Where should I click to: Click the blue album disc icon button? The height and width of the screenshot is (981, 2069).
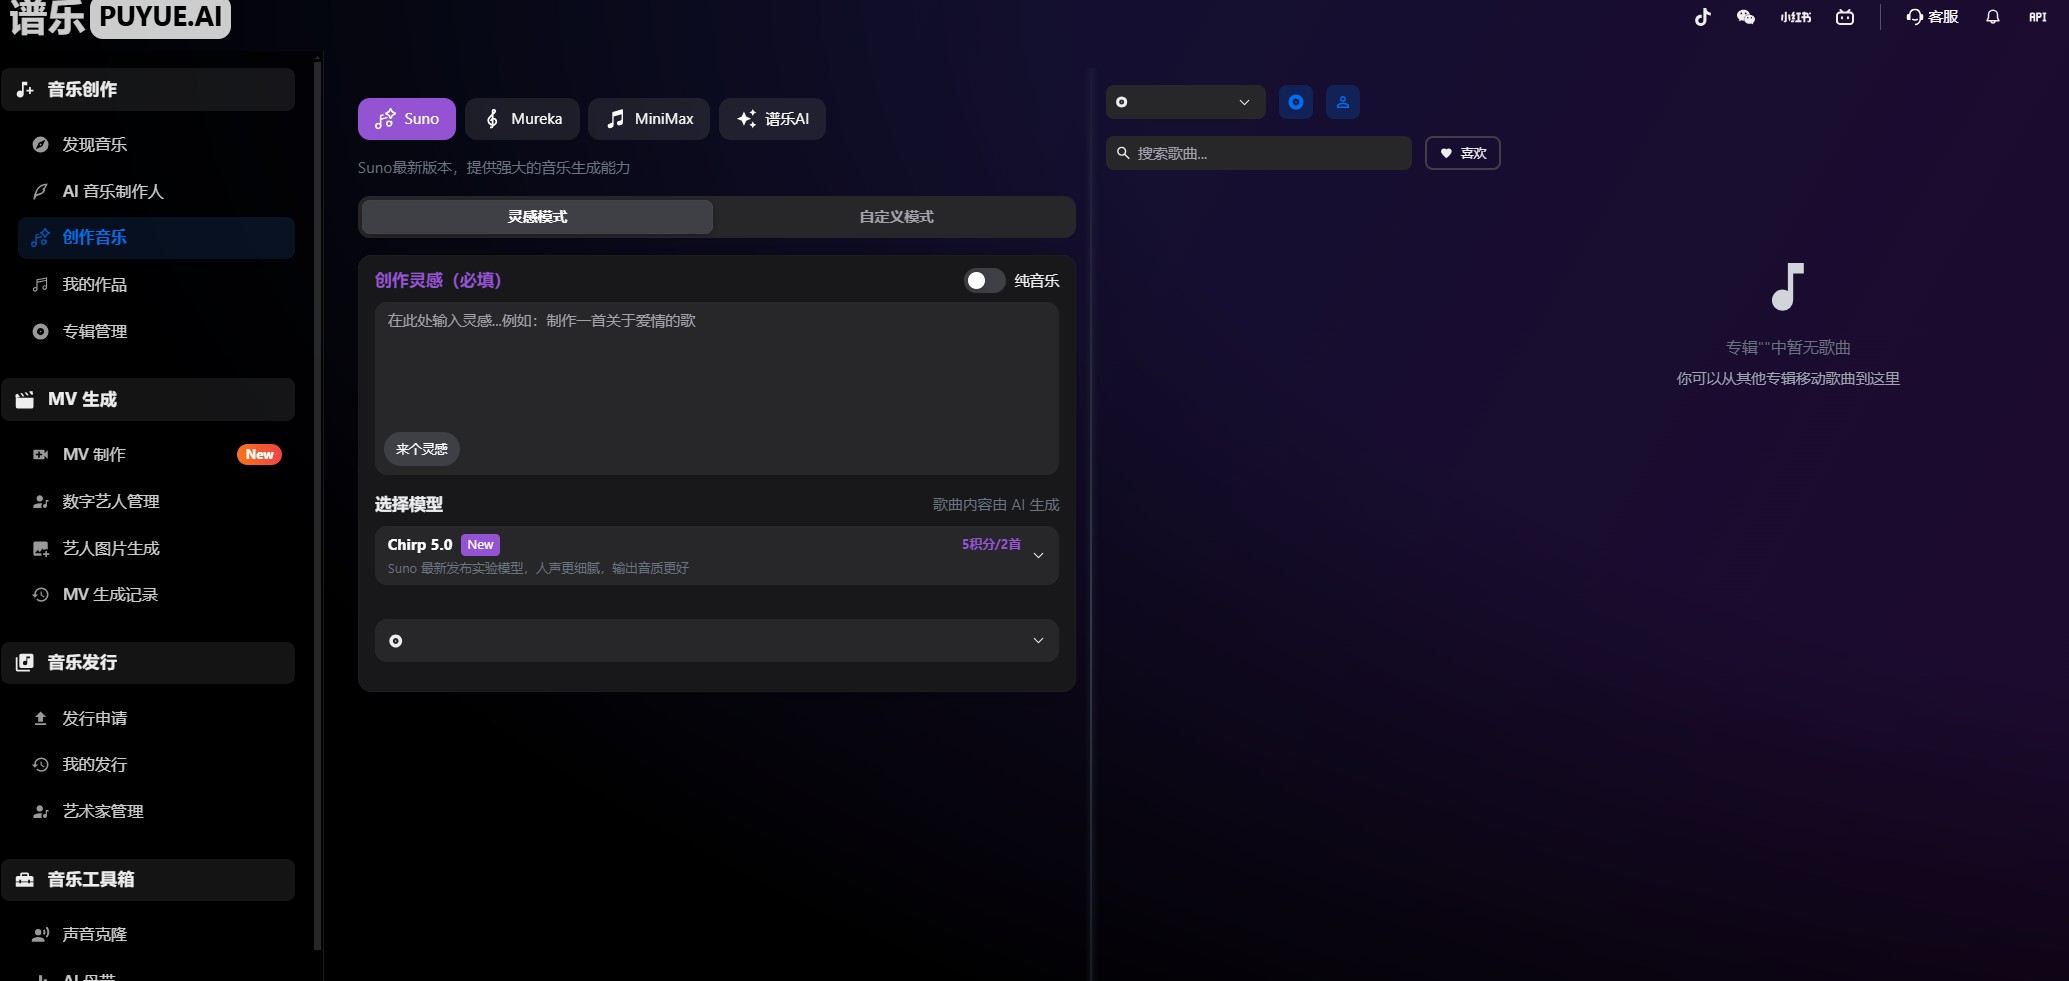click(x=1296, y=102)
